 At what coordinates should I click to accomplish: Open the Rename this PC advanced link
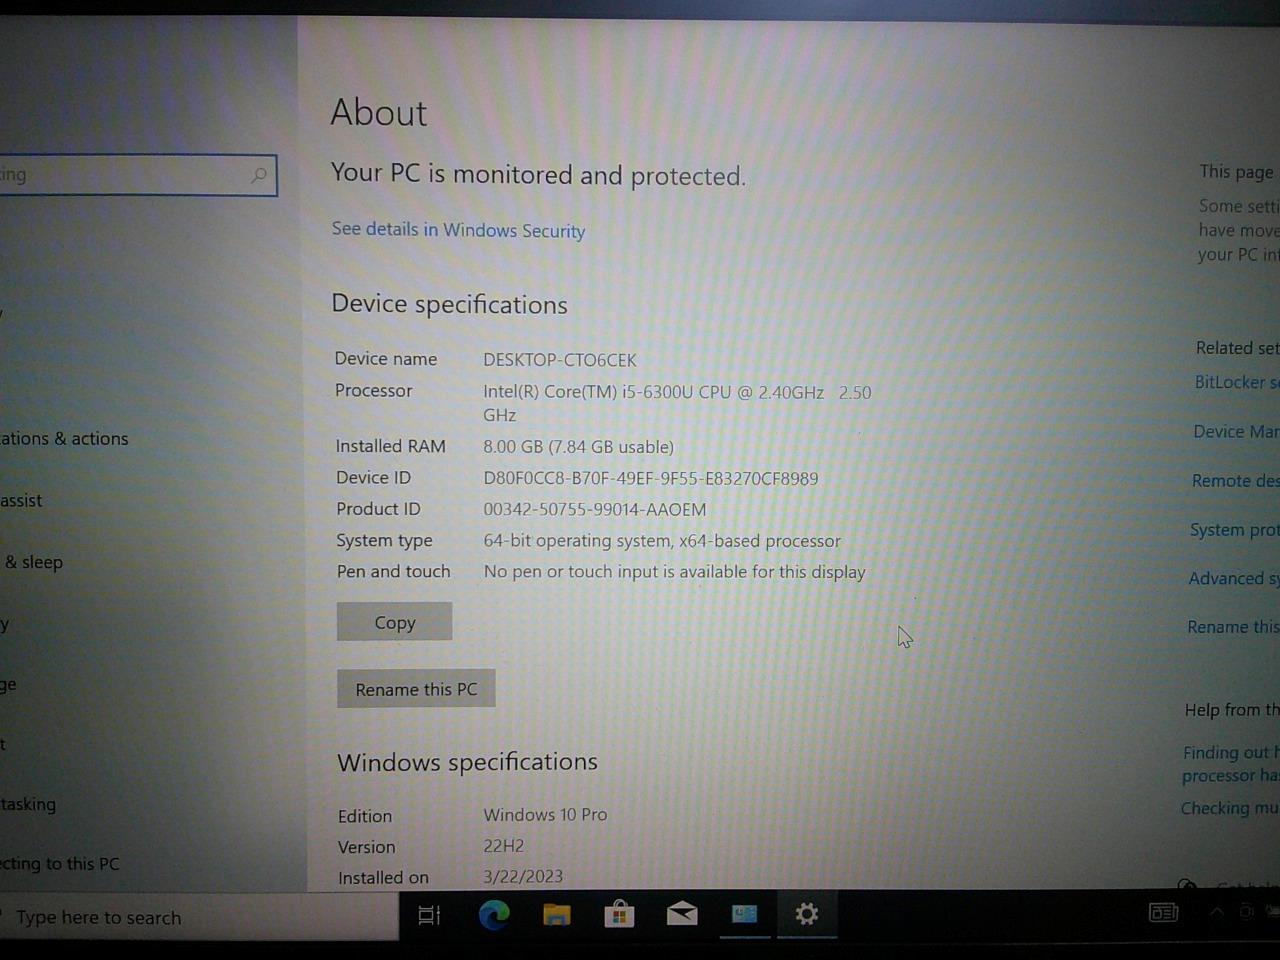(x=1232, y=627)
